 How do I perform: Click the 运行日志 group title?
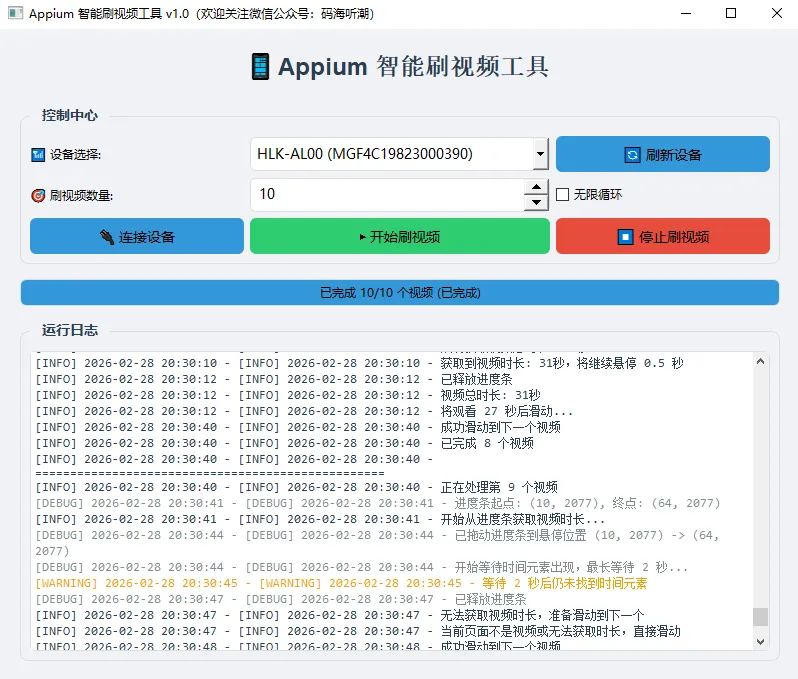70,330
